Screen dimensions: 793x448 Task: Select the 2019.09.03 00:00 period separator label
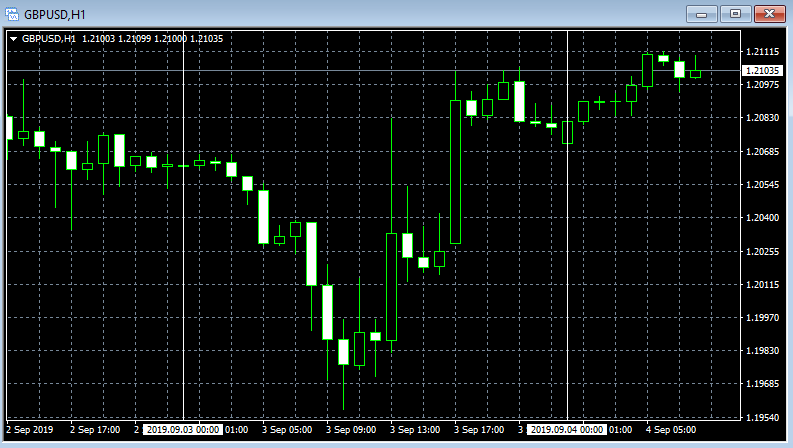click(183, 430)
